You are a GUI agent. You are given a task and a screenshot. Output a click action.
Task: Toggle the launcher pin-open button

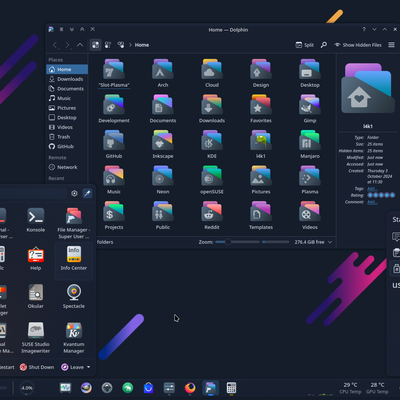tap(87, 193)
